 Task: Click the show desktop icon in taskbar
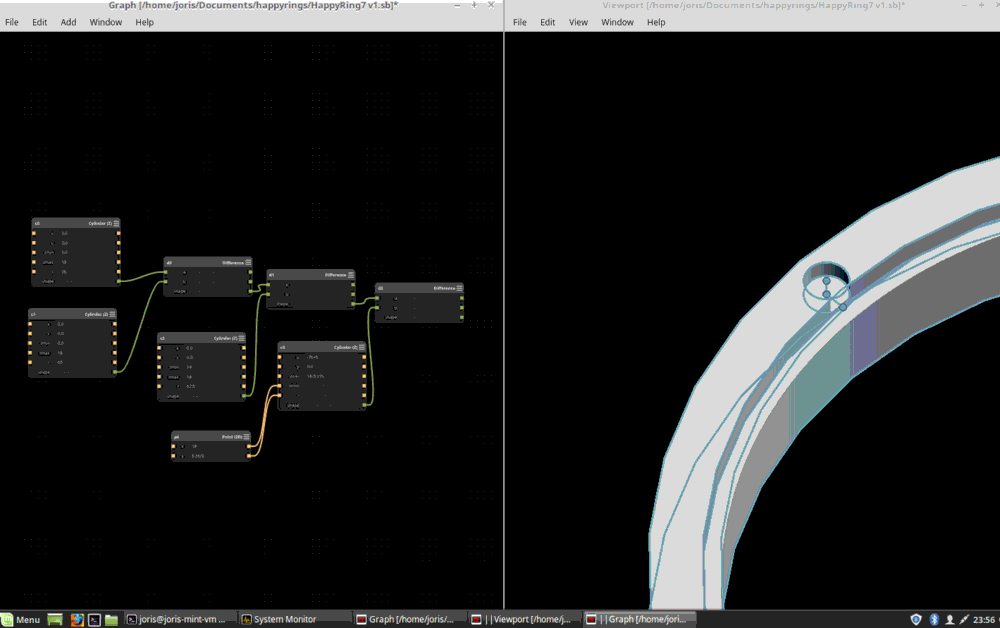(x=55, y=620)
